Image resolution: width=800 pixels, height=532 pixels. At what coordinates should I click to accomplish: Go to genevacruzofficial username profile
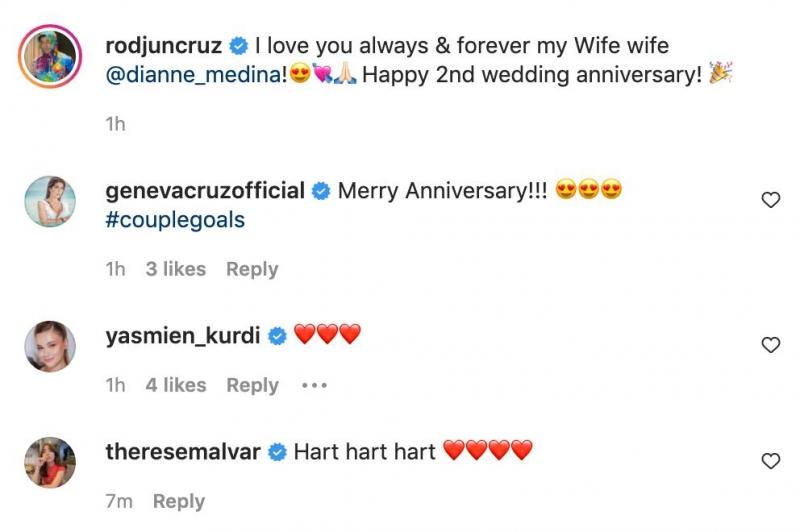coord(204,190)
